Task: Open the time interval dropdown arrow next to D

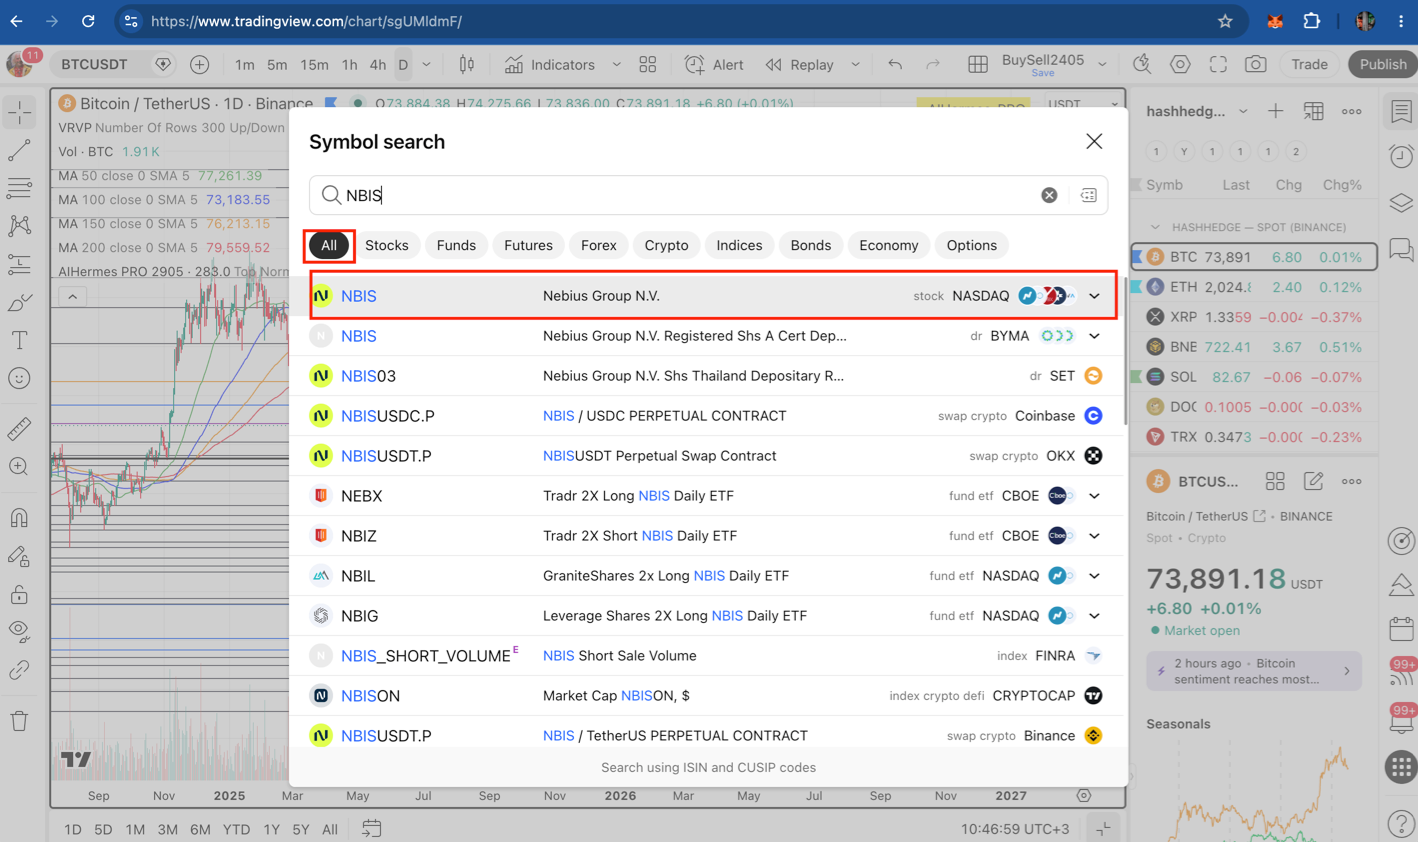Action: (426, 65)
